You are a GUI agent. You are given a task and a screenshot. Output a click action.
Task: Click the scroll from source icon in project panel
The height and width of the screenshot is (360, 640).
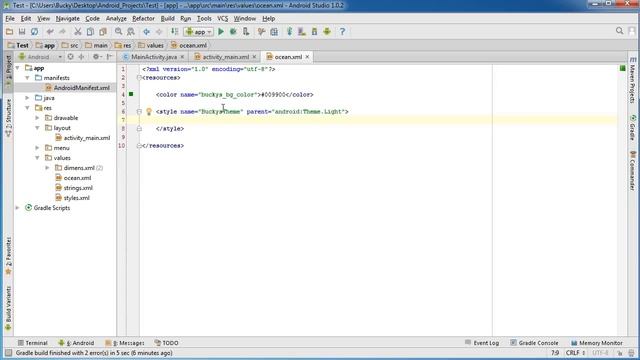tap(71, 57)
